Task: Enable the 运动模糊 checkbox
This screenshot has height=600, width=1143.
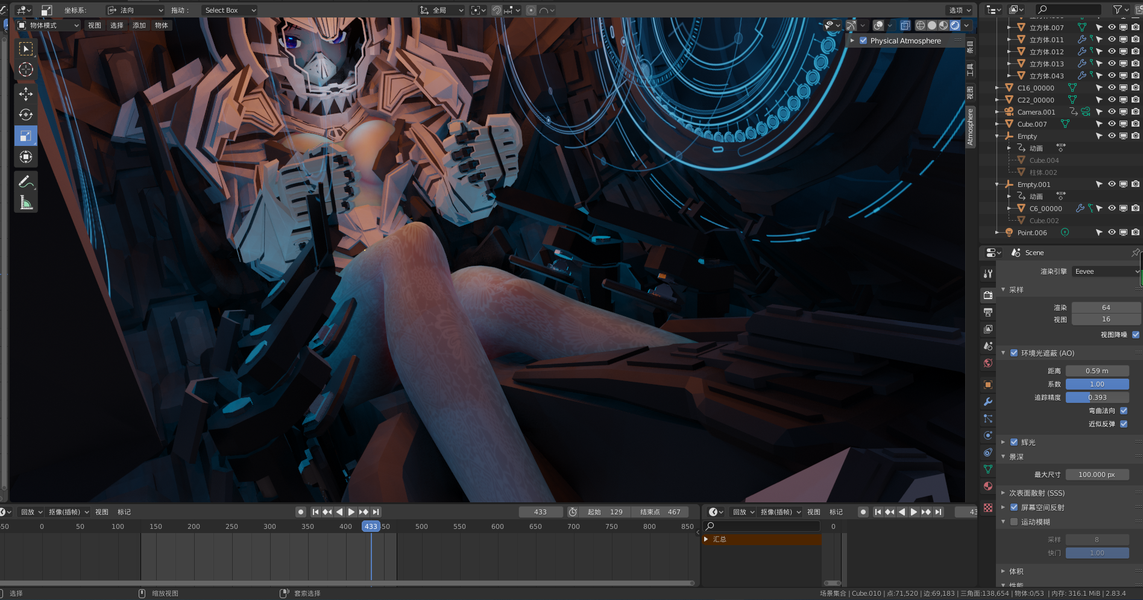Action: (x=1014, y=522)
